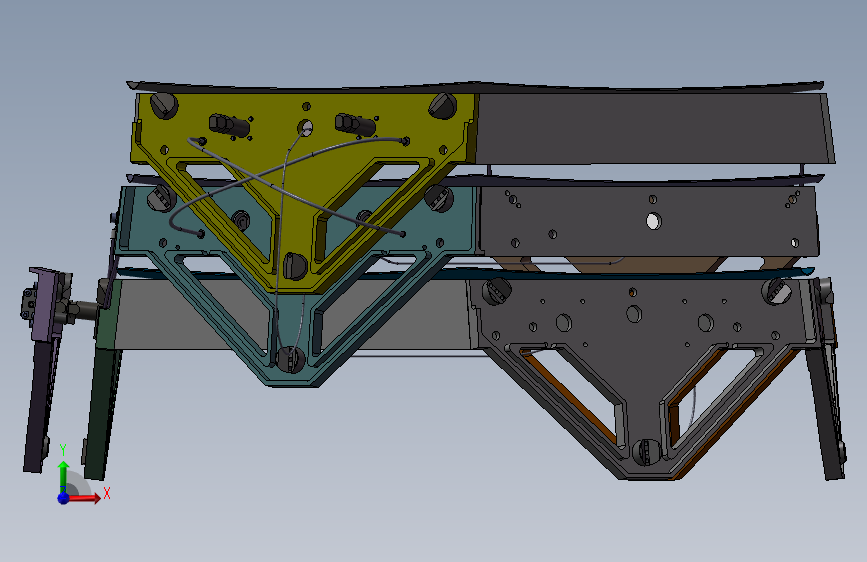Select the top-right screw on yellow plate
This screenshot has height=562, width=867.
[x=443, y=105]
